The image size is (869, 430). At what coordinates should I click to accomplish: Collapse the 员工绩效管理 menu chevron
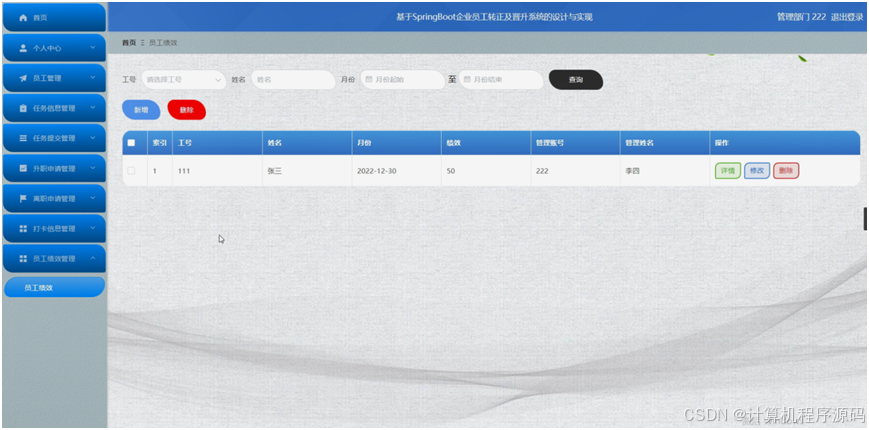point(93,259)
